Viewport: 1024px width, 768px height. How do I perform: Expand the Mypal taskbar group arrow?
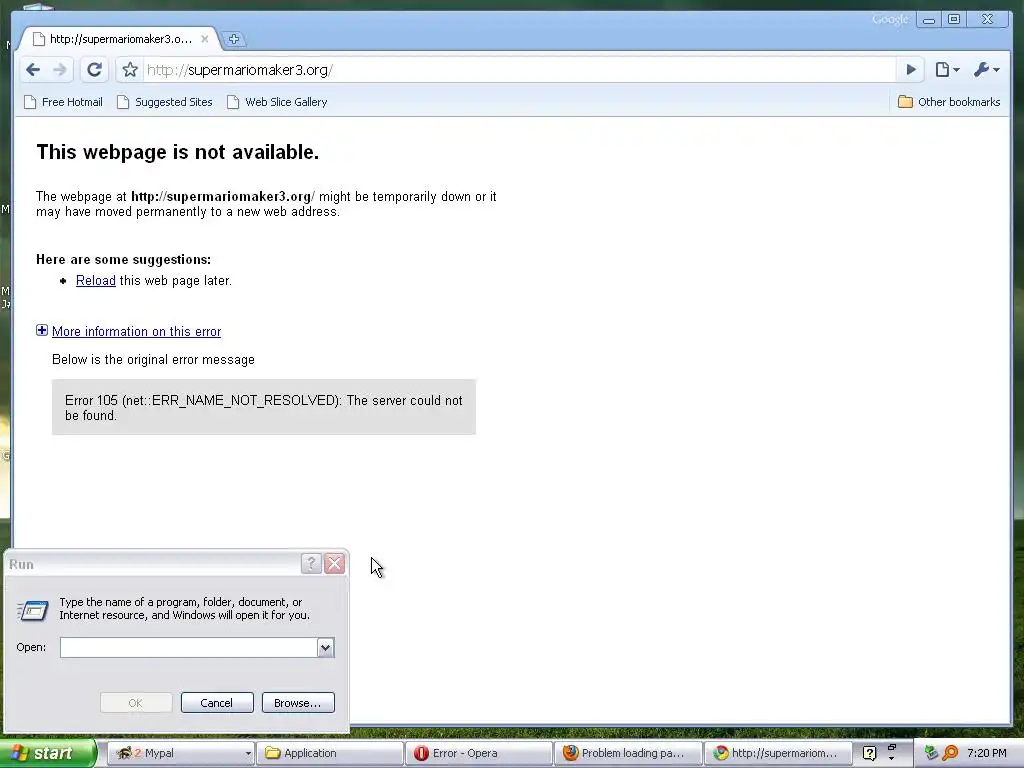(248, 753)
